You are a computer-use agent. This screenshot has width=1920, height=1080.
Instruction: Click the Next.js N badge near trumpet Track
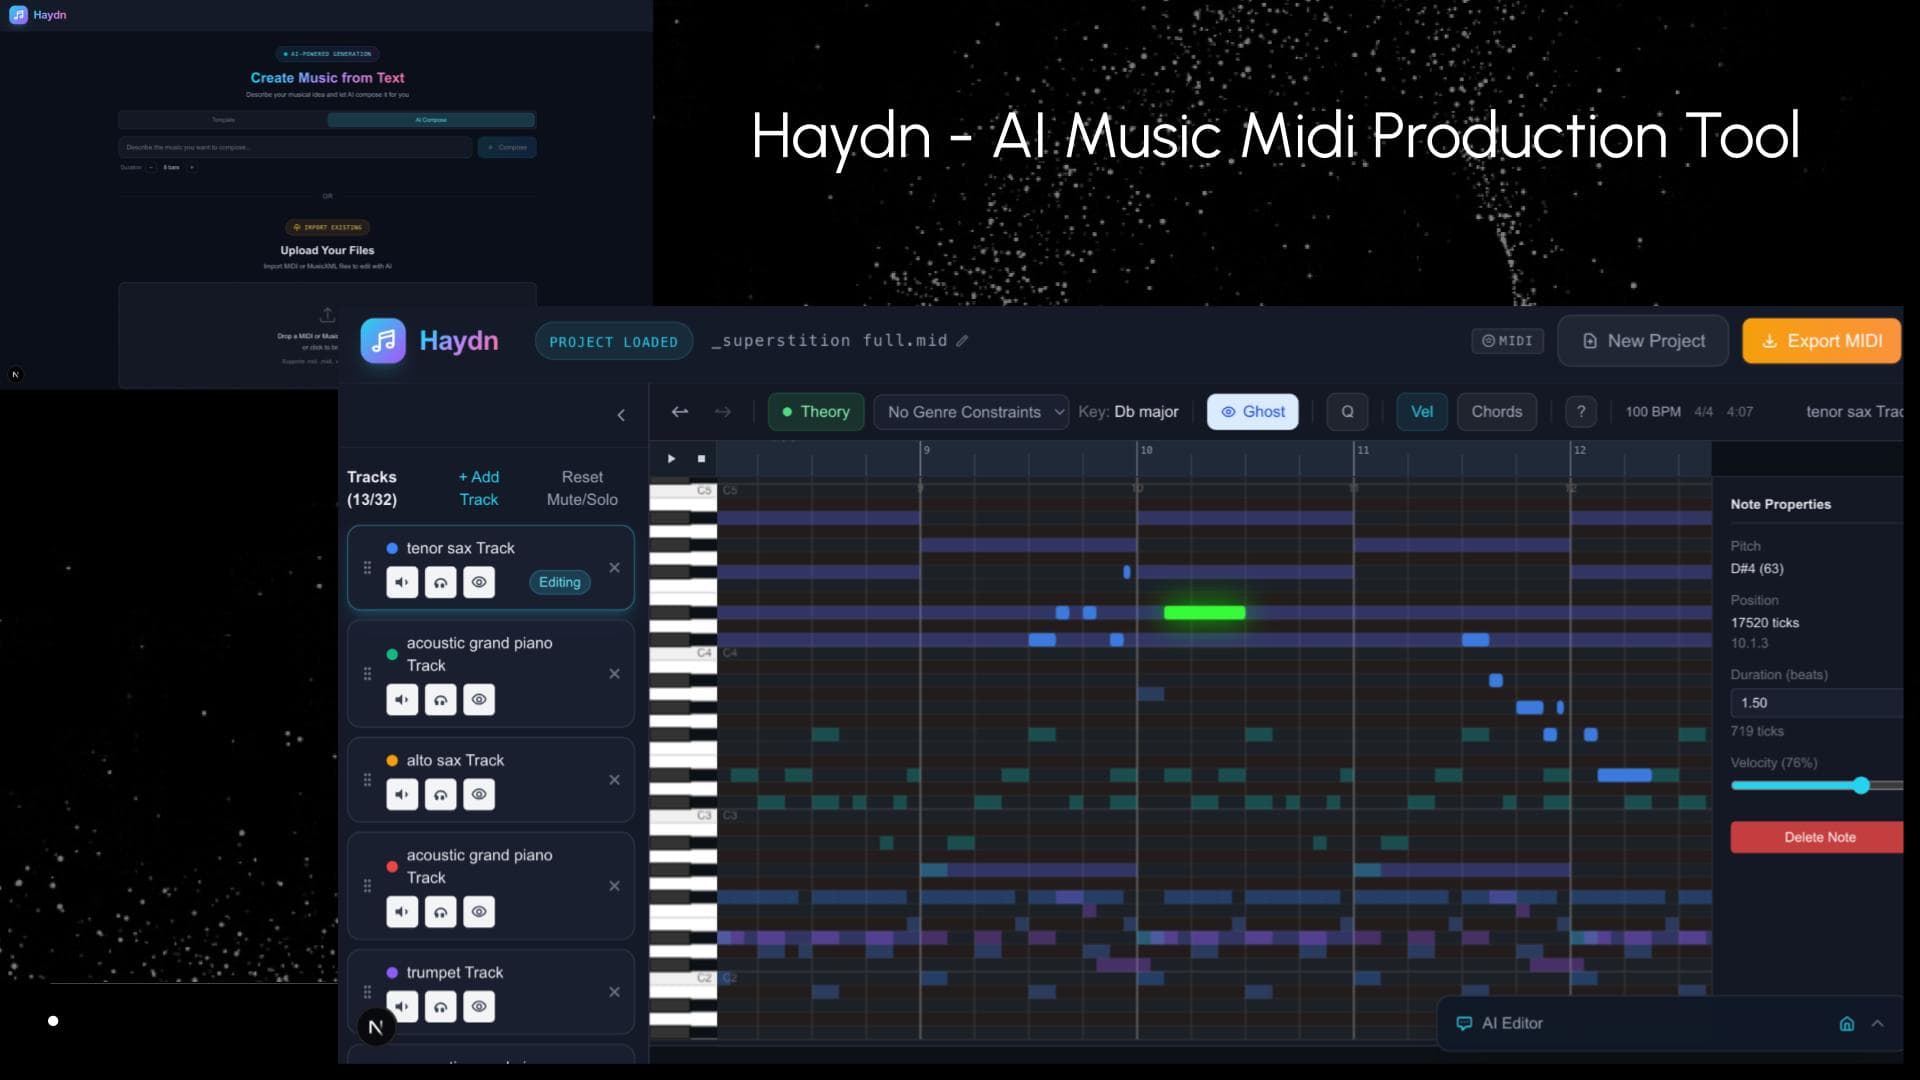click(376, 1027)
